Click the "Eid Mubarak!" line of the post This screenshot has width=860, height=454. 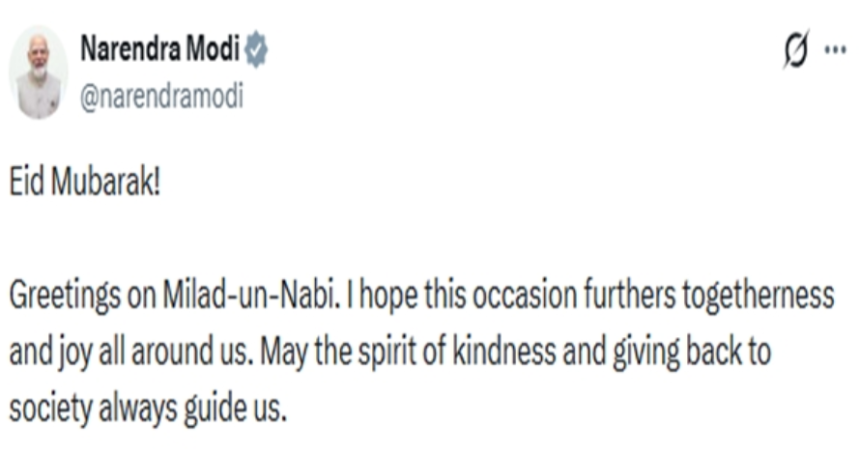coord(85,181)
